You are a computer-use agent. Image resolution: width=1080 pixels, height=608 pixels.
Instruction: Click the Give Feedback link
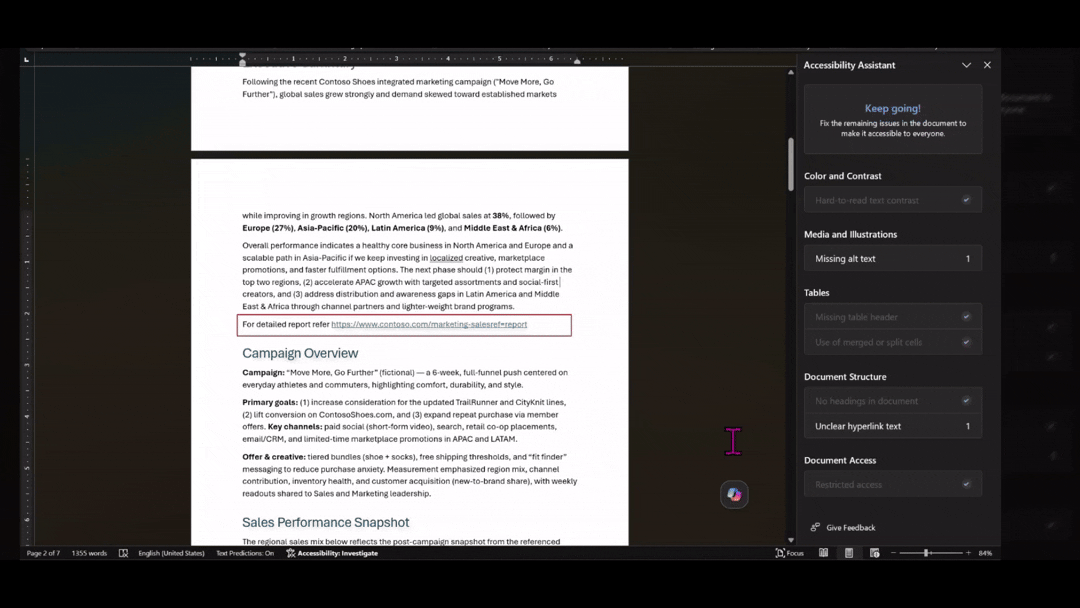click(x=851, y=527)
